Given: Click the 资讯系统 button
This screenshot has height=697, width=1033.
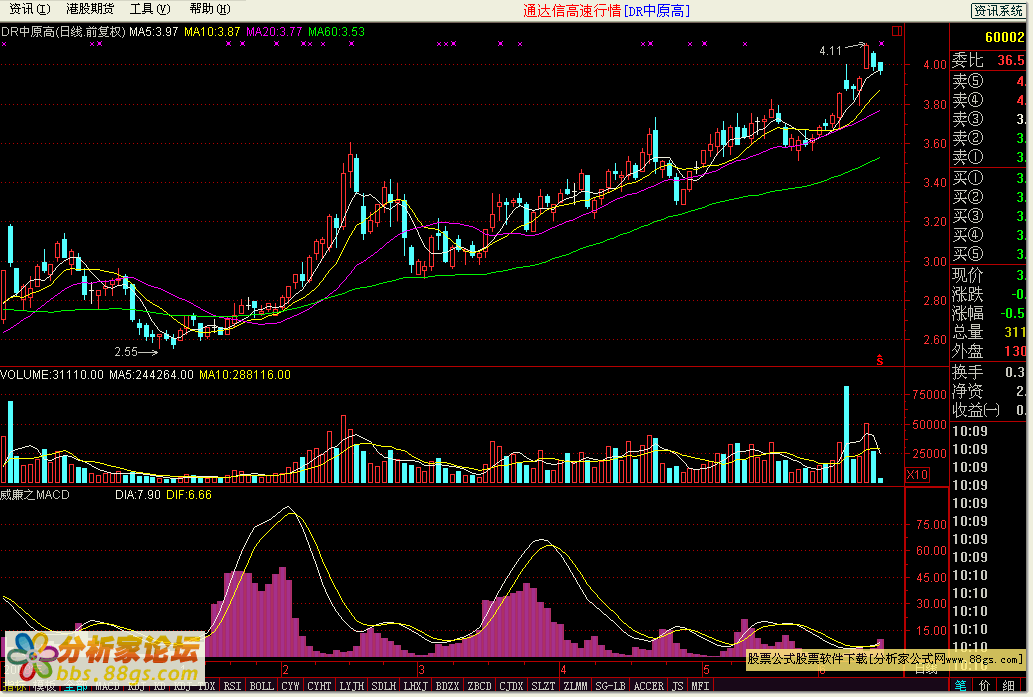Looking at the screenshot, I should 998,11.
